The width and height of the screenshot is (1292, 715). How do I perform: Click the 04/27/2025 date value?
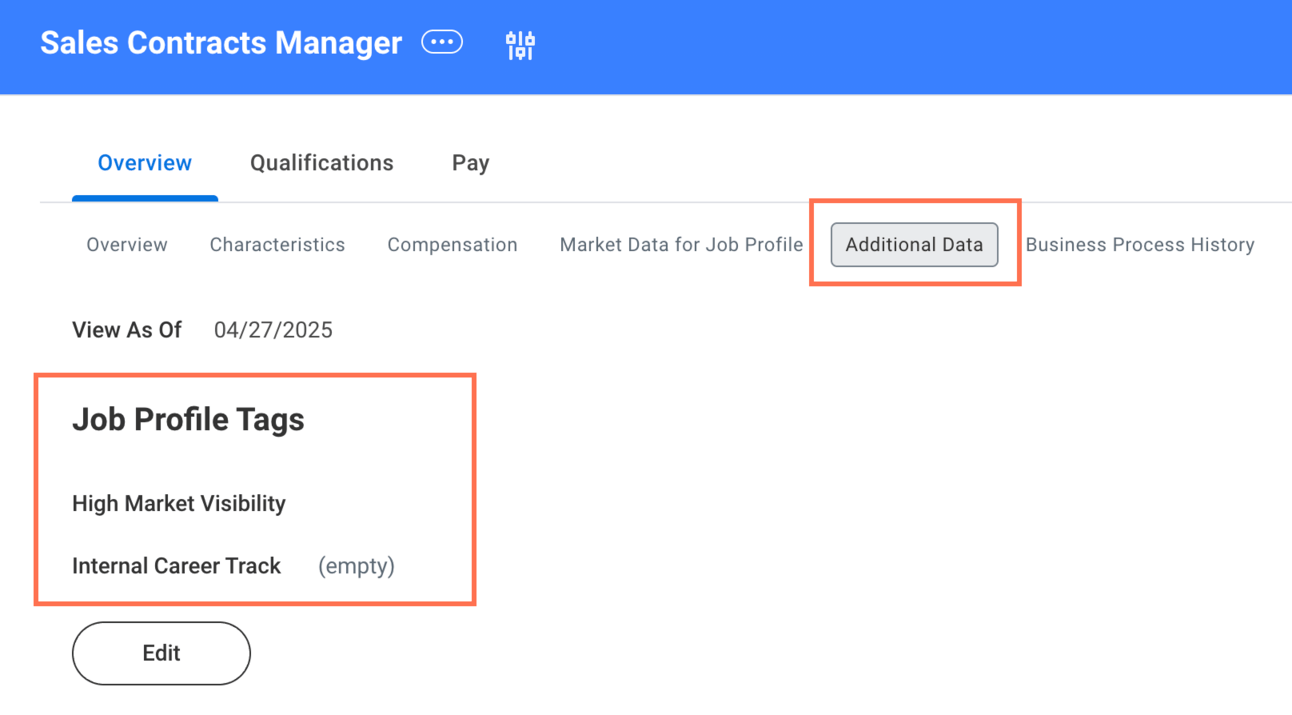coord(273,330)
